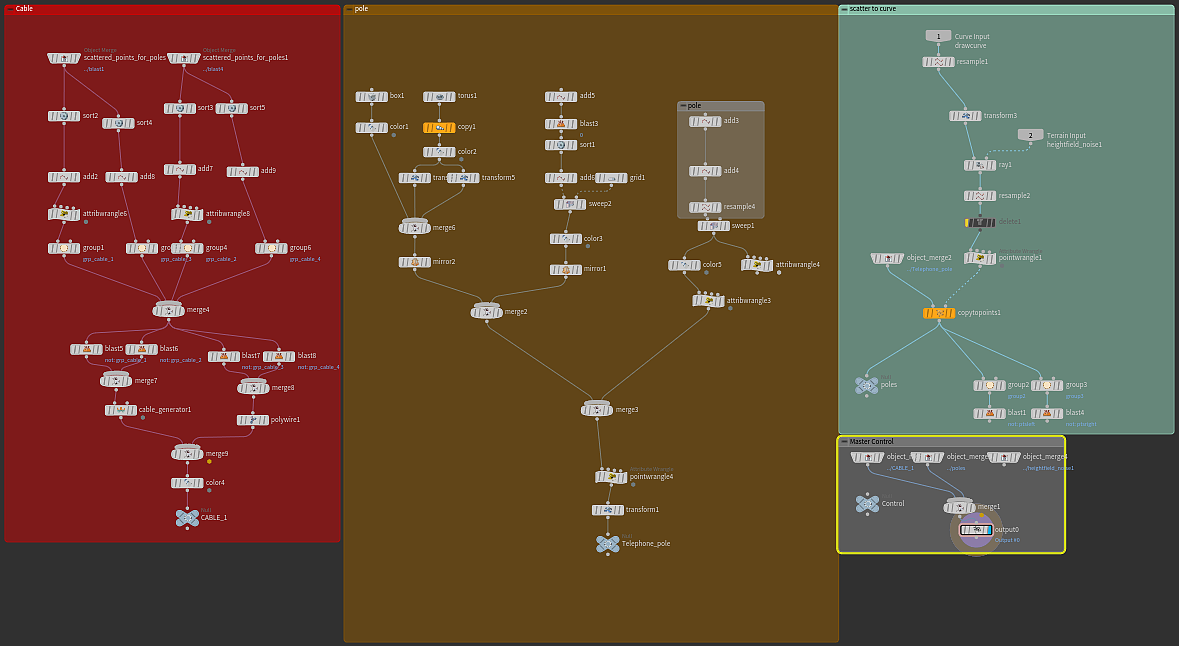Click the 'pointwrangle1' node label

pyautogui.click(x=1020, y=258)
